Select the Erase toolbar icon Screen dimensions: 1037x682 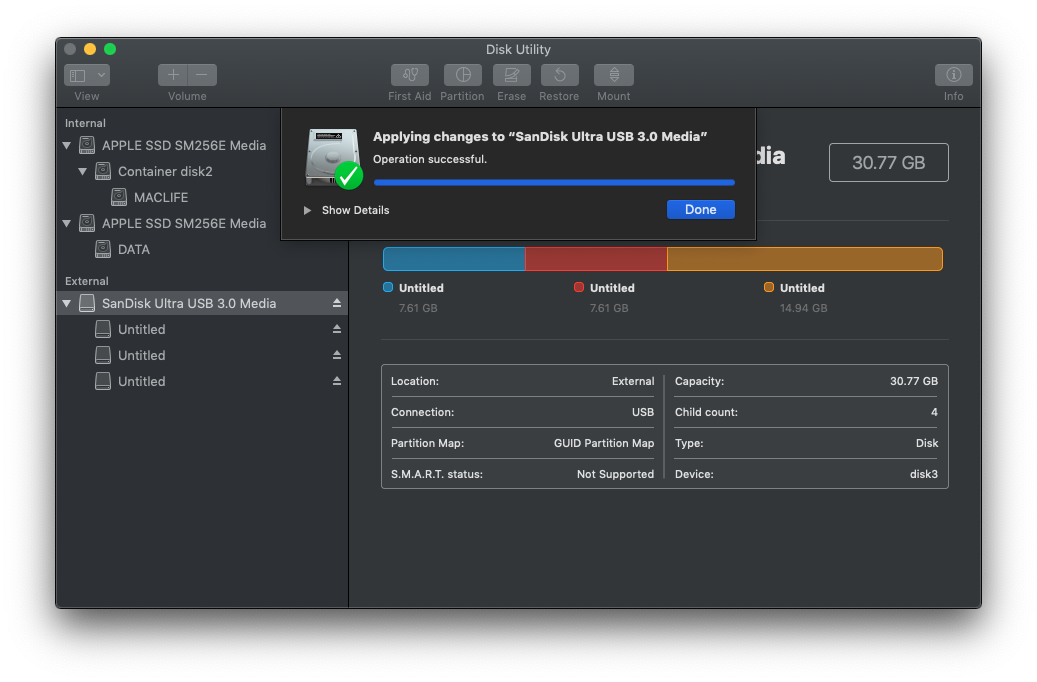tap(511, 74)
